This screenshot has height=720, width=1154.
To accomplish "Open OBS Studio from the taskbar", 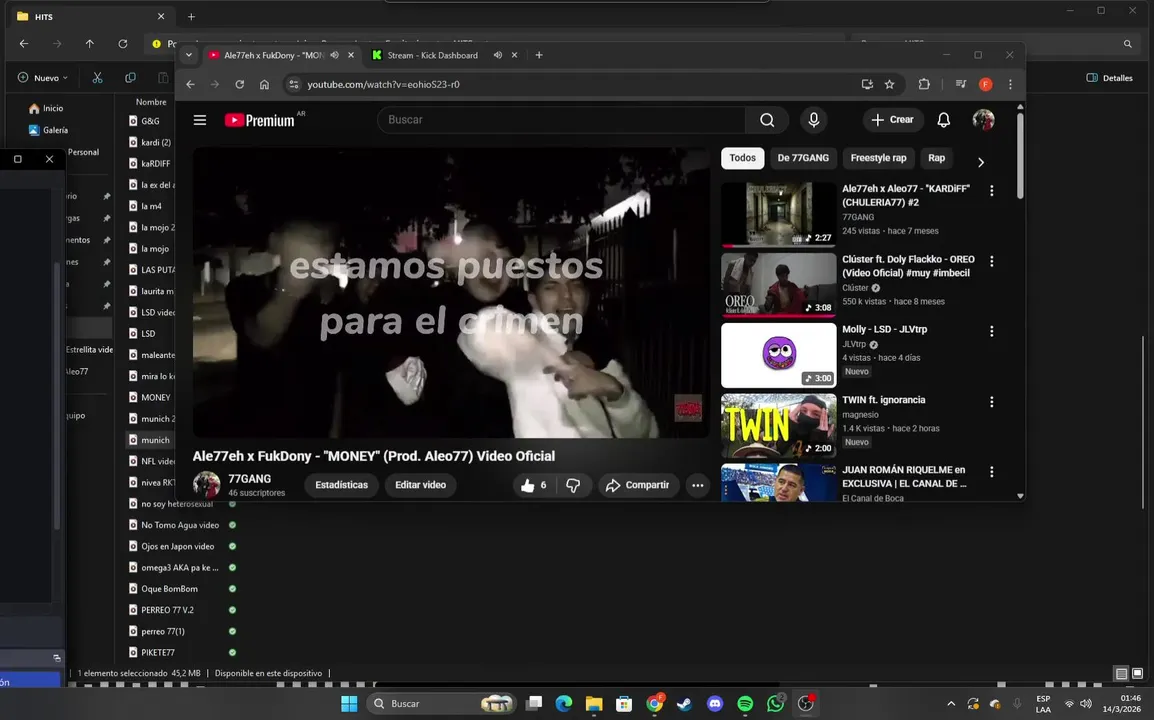I will point(806,704).
